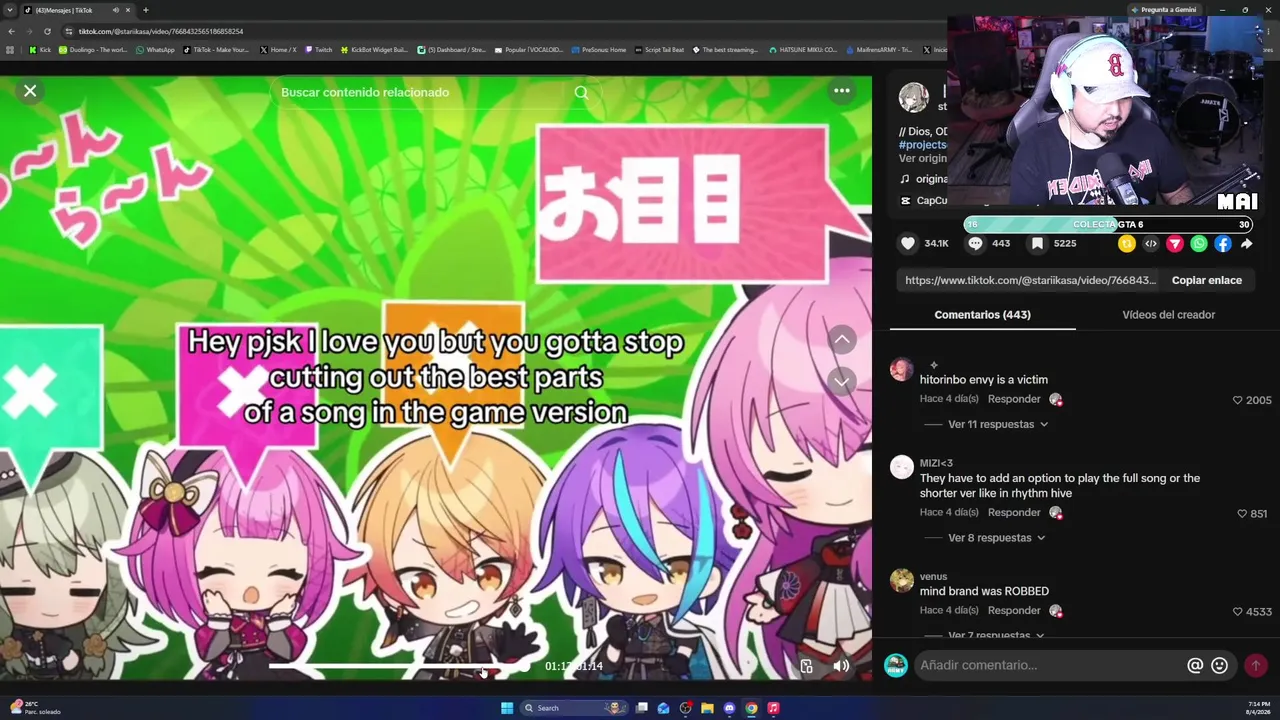Send to friends via red icon

[1175, 244]
